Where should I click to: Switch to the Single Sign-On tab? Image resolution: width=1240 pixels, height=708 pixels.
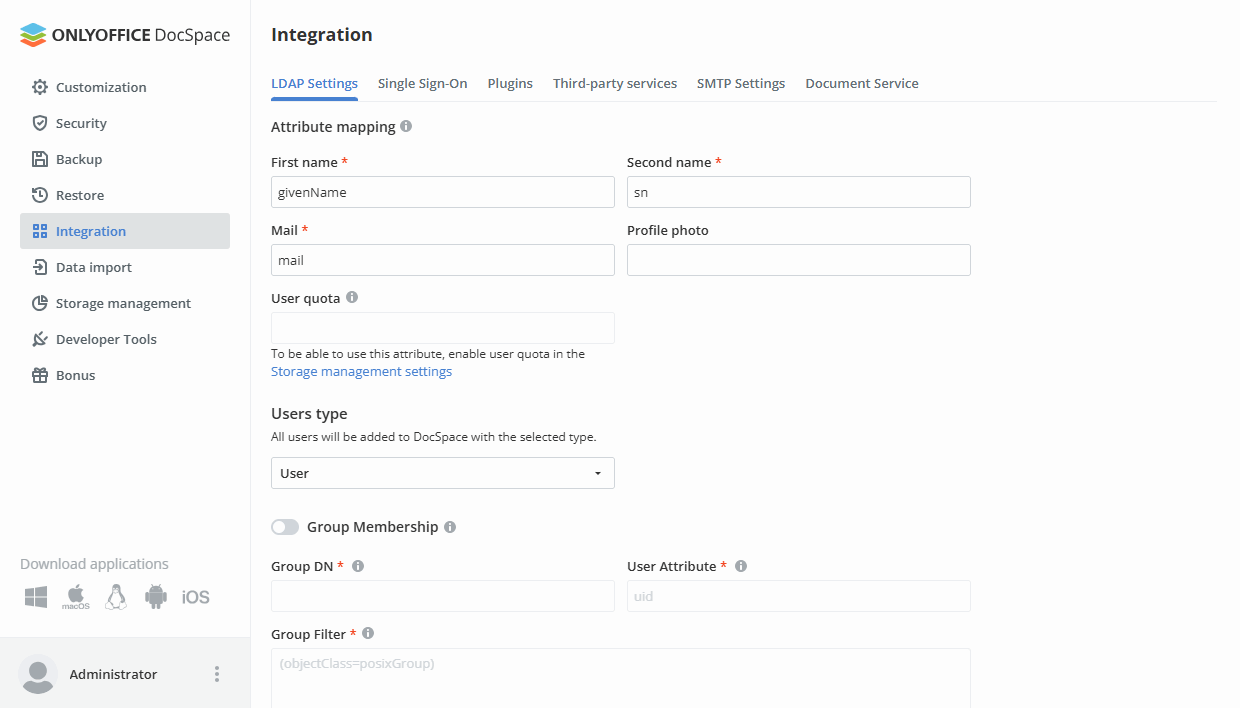(422, 83)
